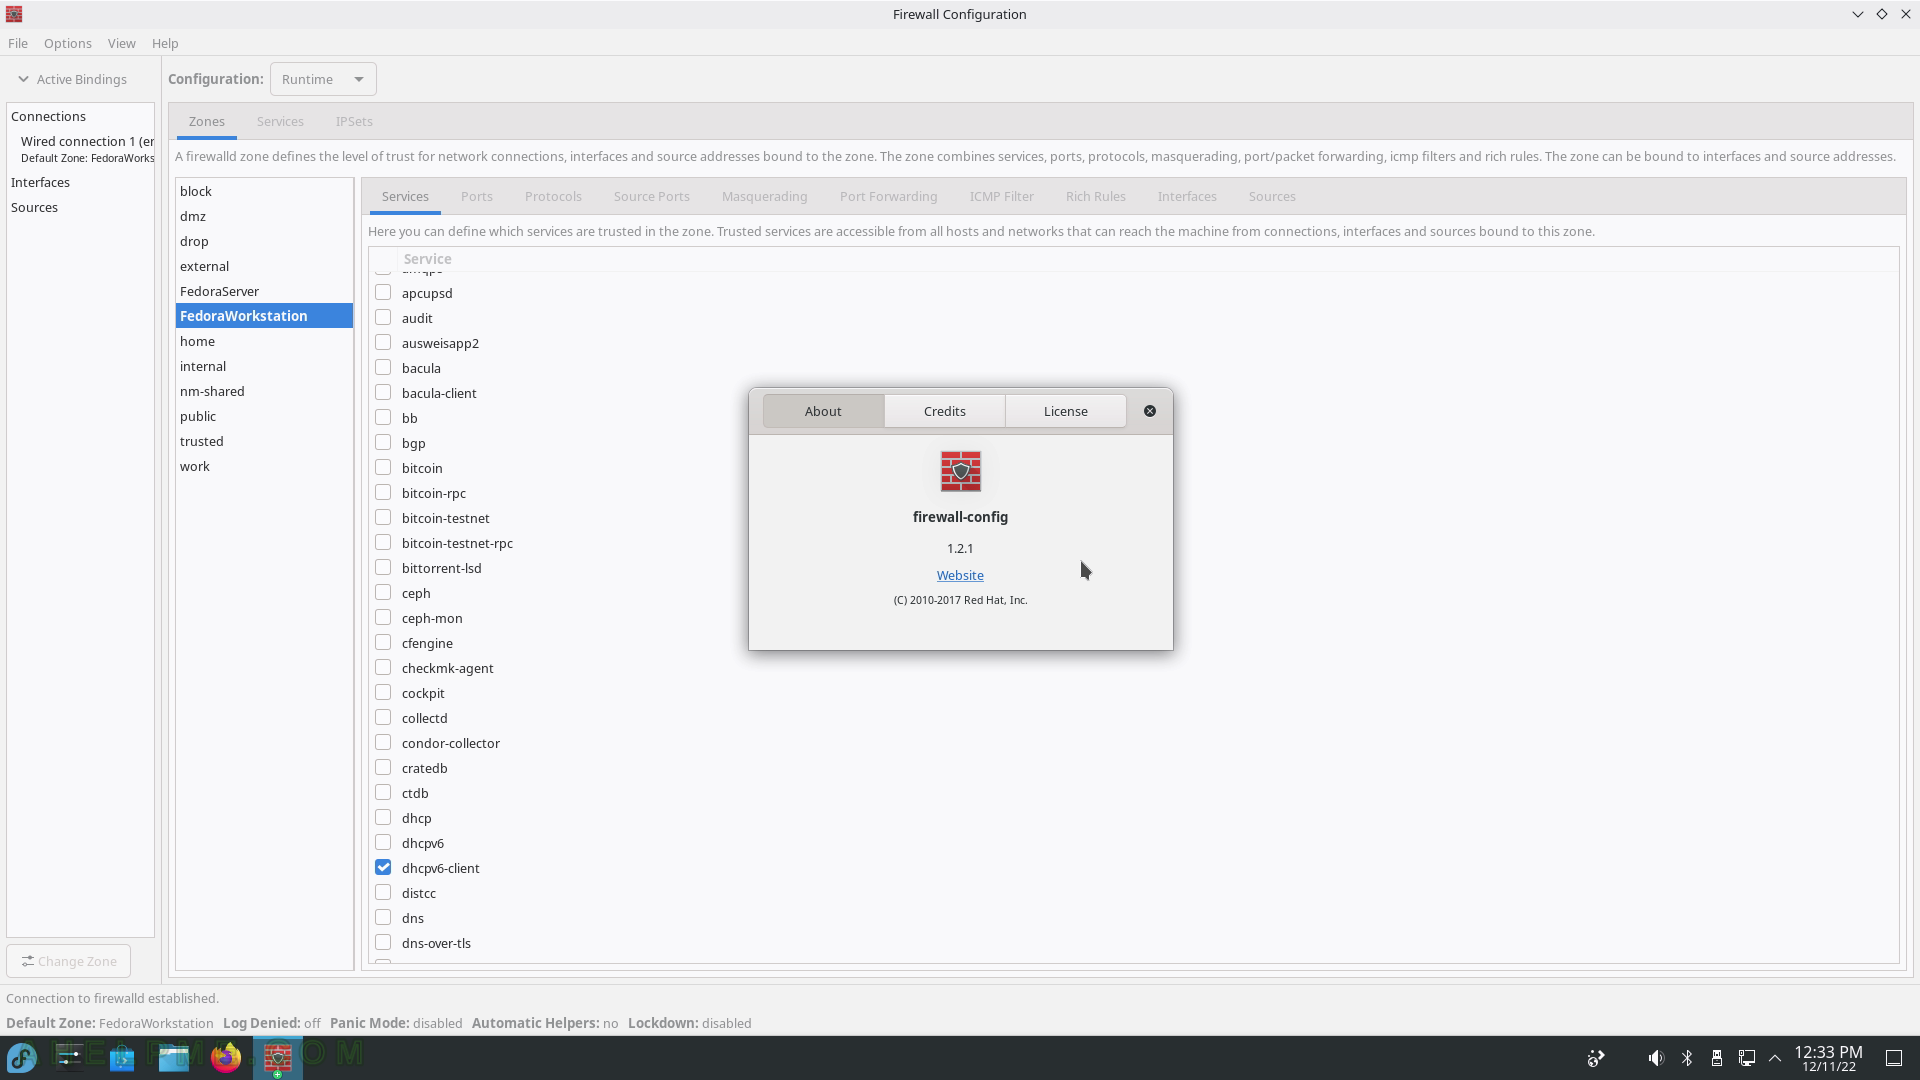Open the removable USB devices tray icon

[1716, 1058]
